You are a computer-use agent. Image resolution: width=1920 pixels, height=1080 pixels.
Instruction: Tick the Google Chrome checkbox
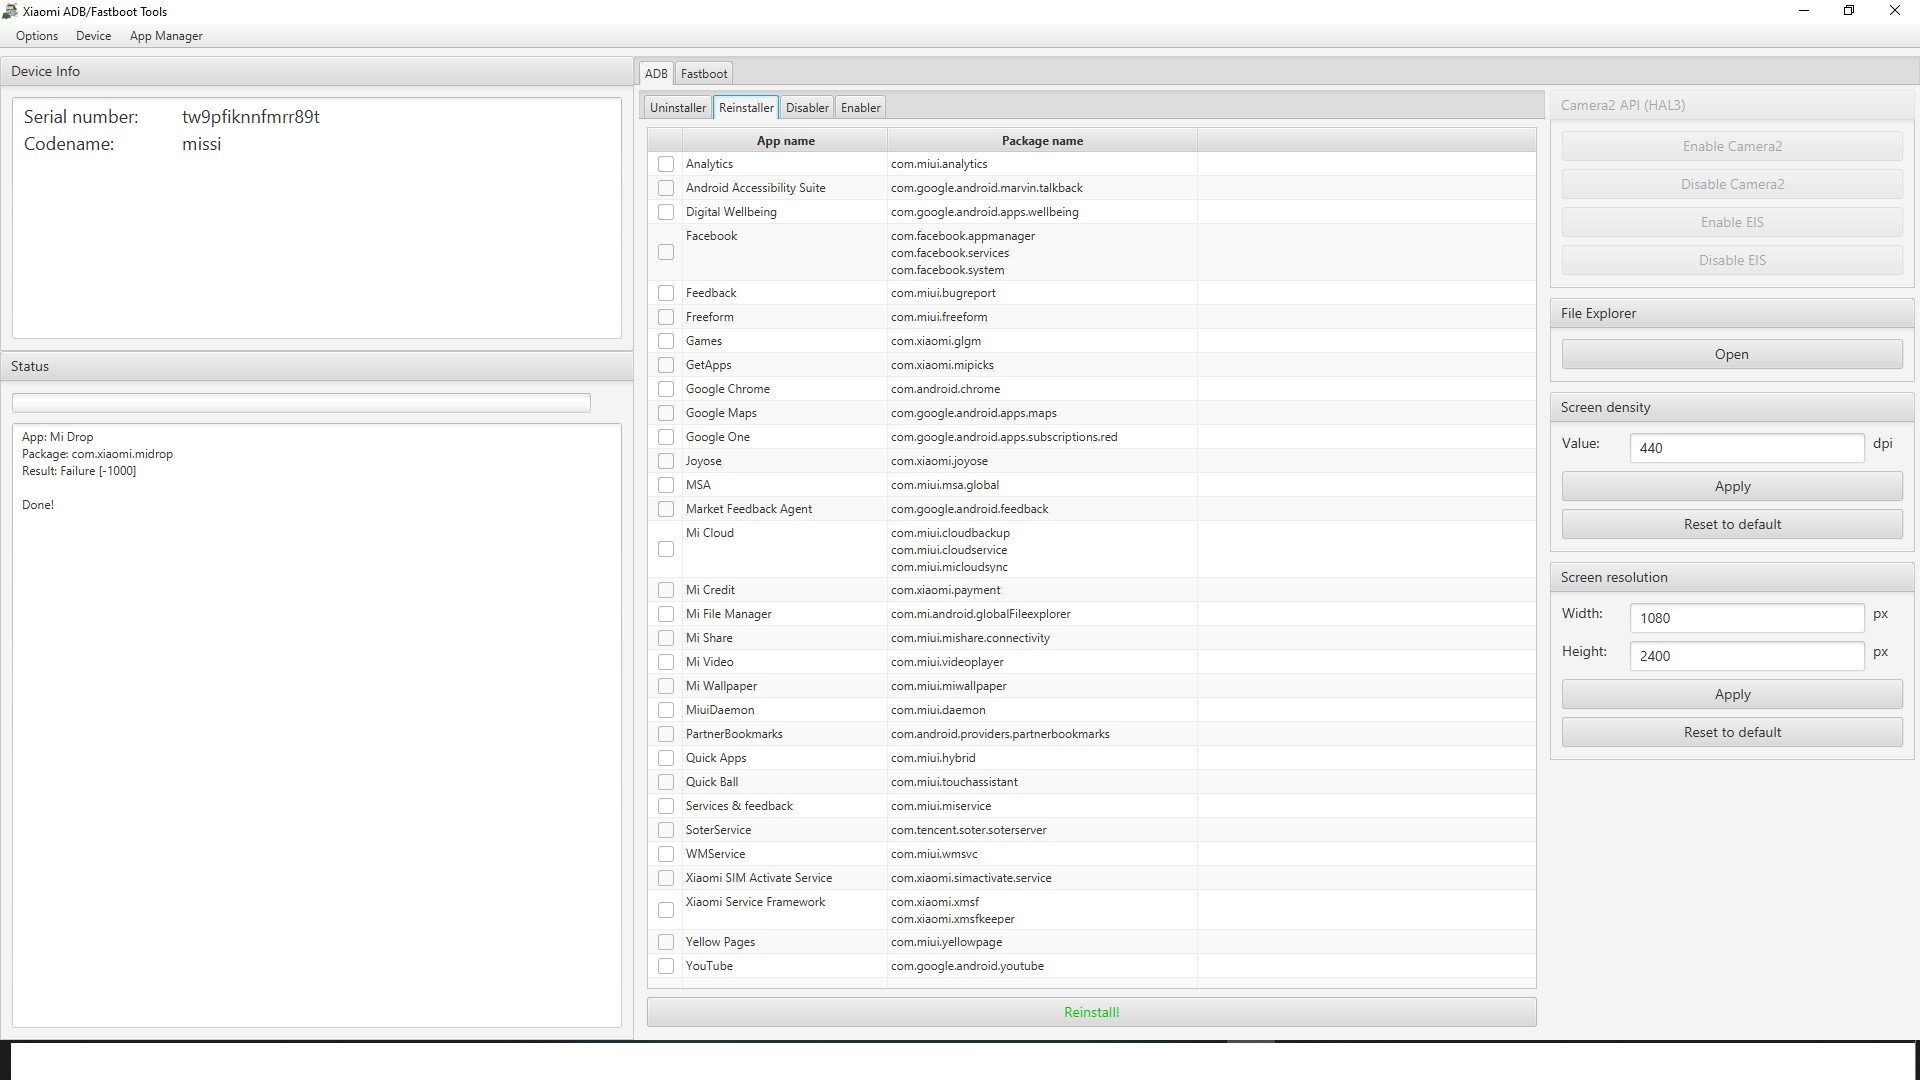pos(666,389)
